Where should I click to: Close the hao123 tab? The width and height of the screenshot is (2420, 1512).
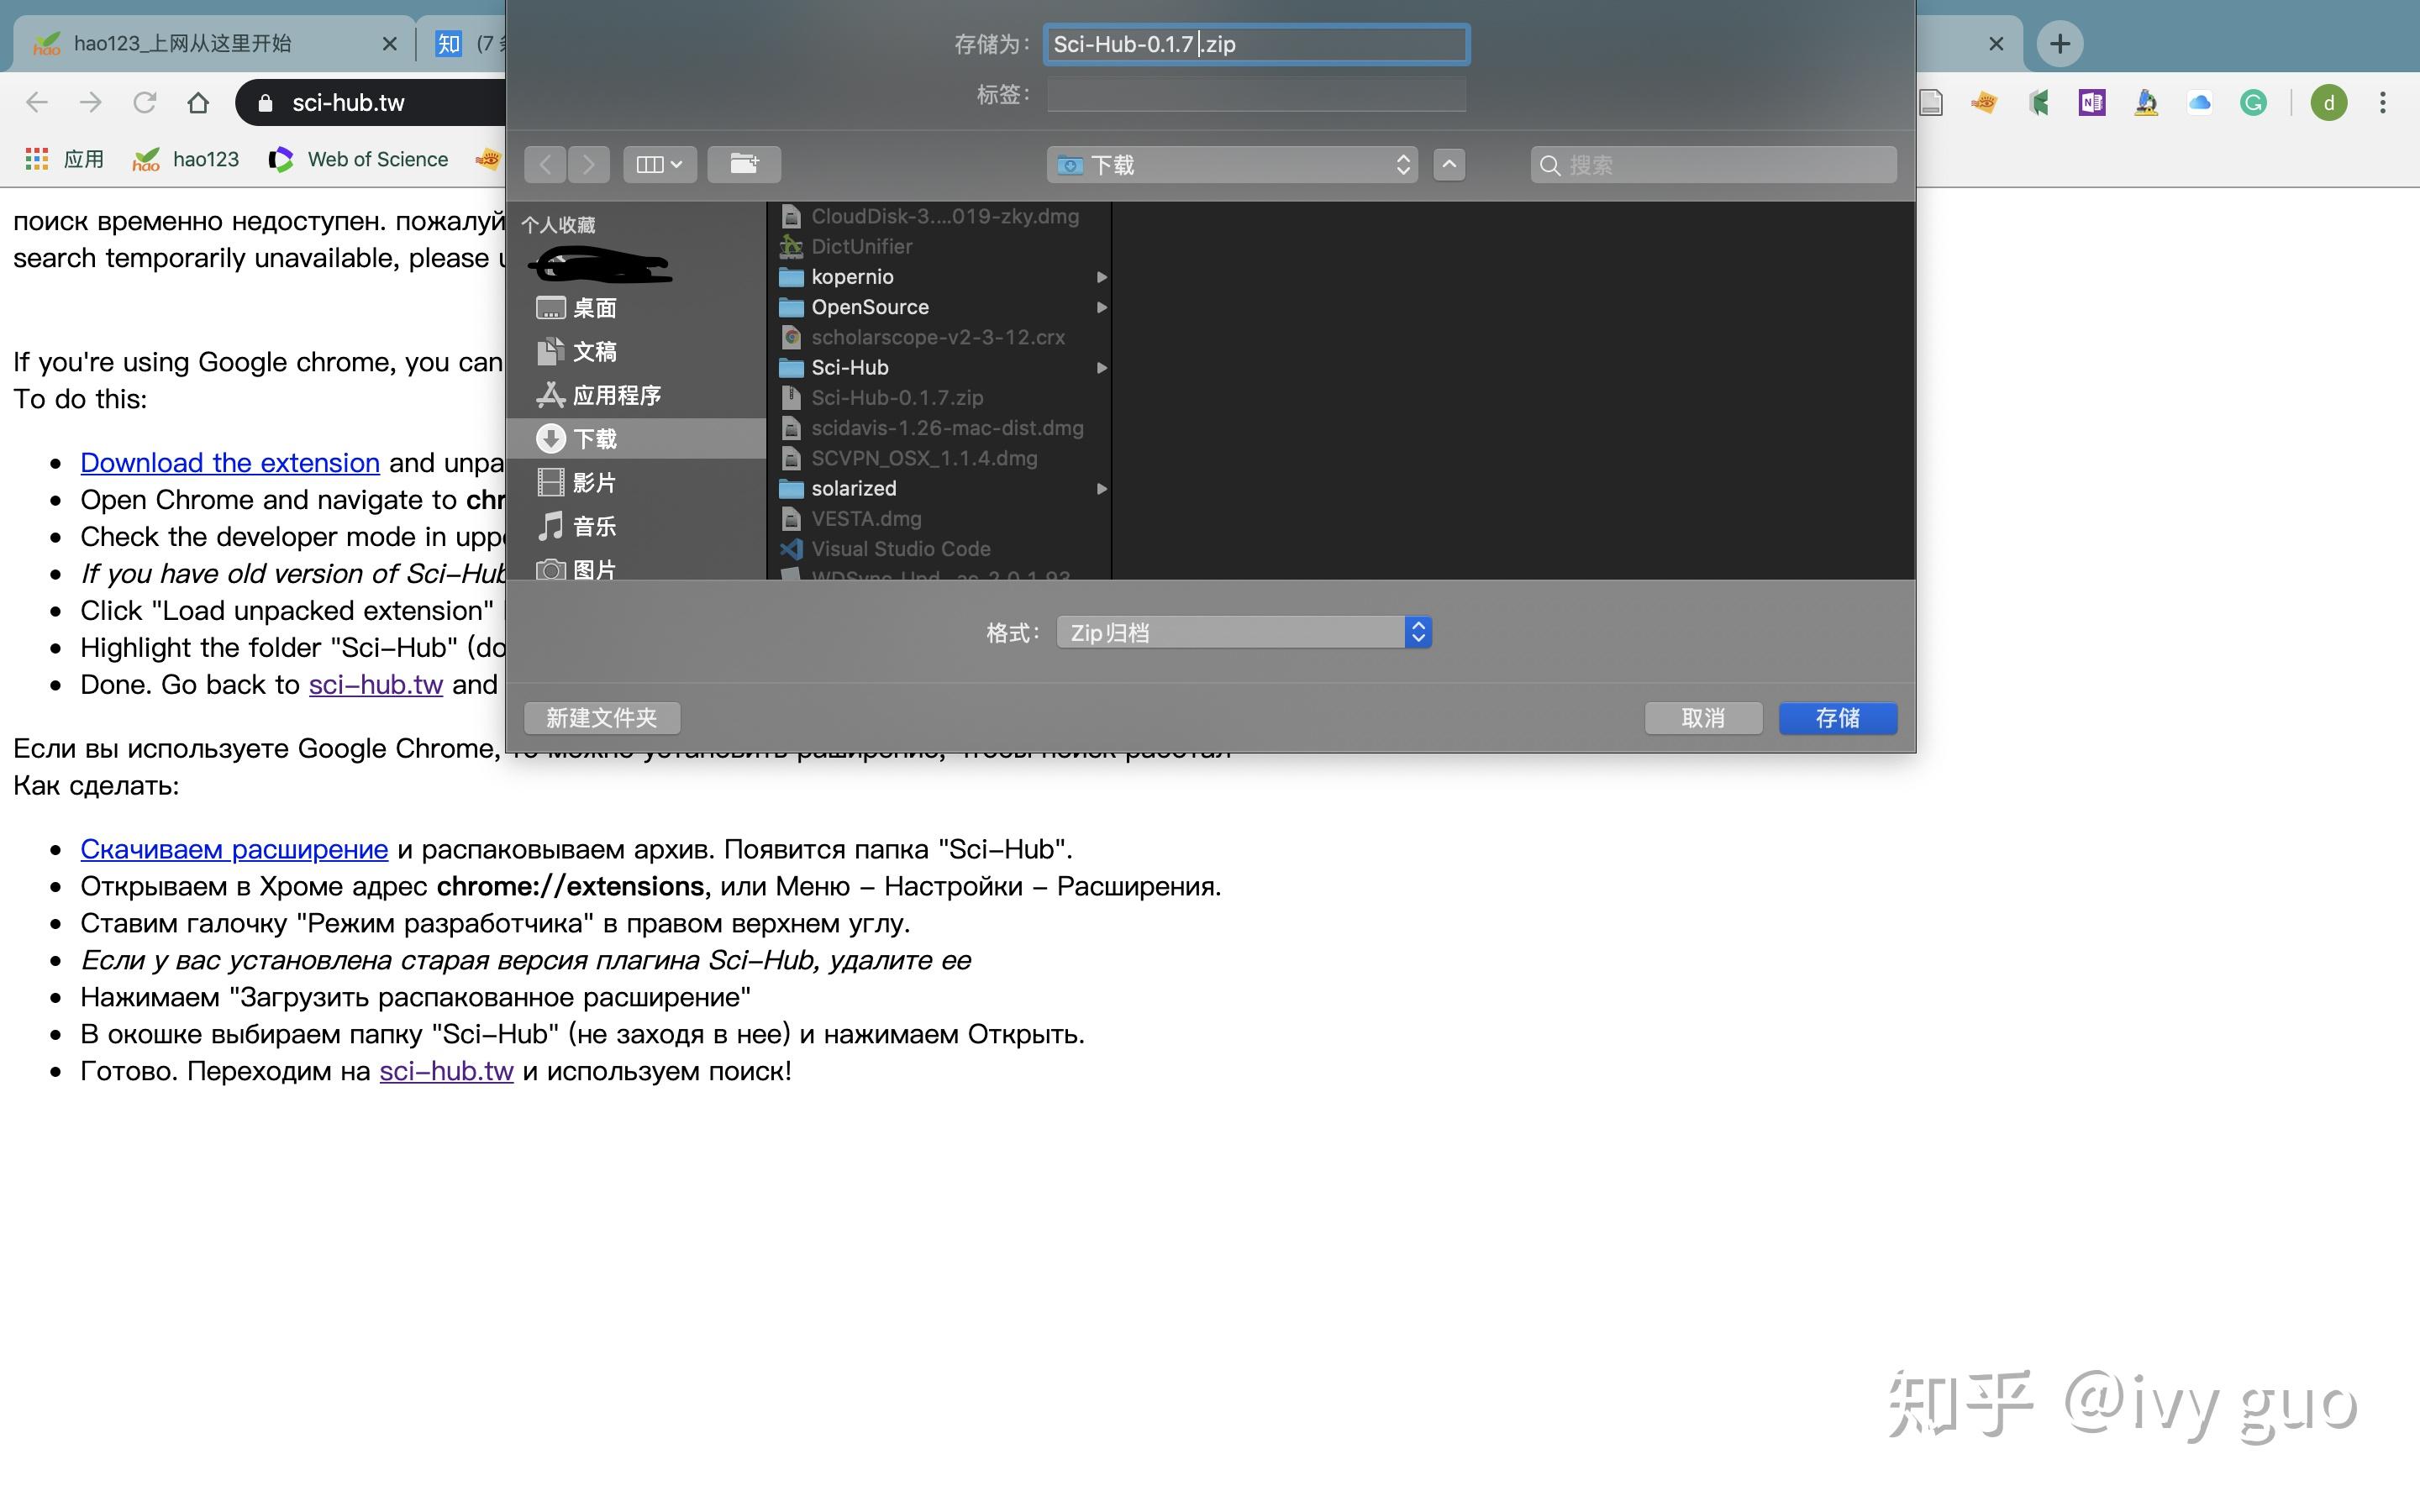click(390, 44)
